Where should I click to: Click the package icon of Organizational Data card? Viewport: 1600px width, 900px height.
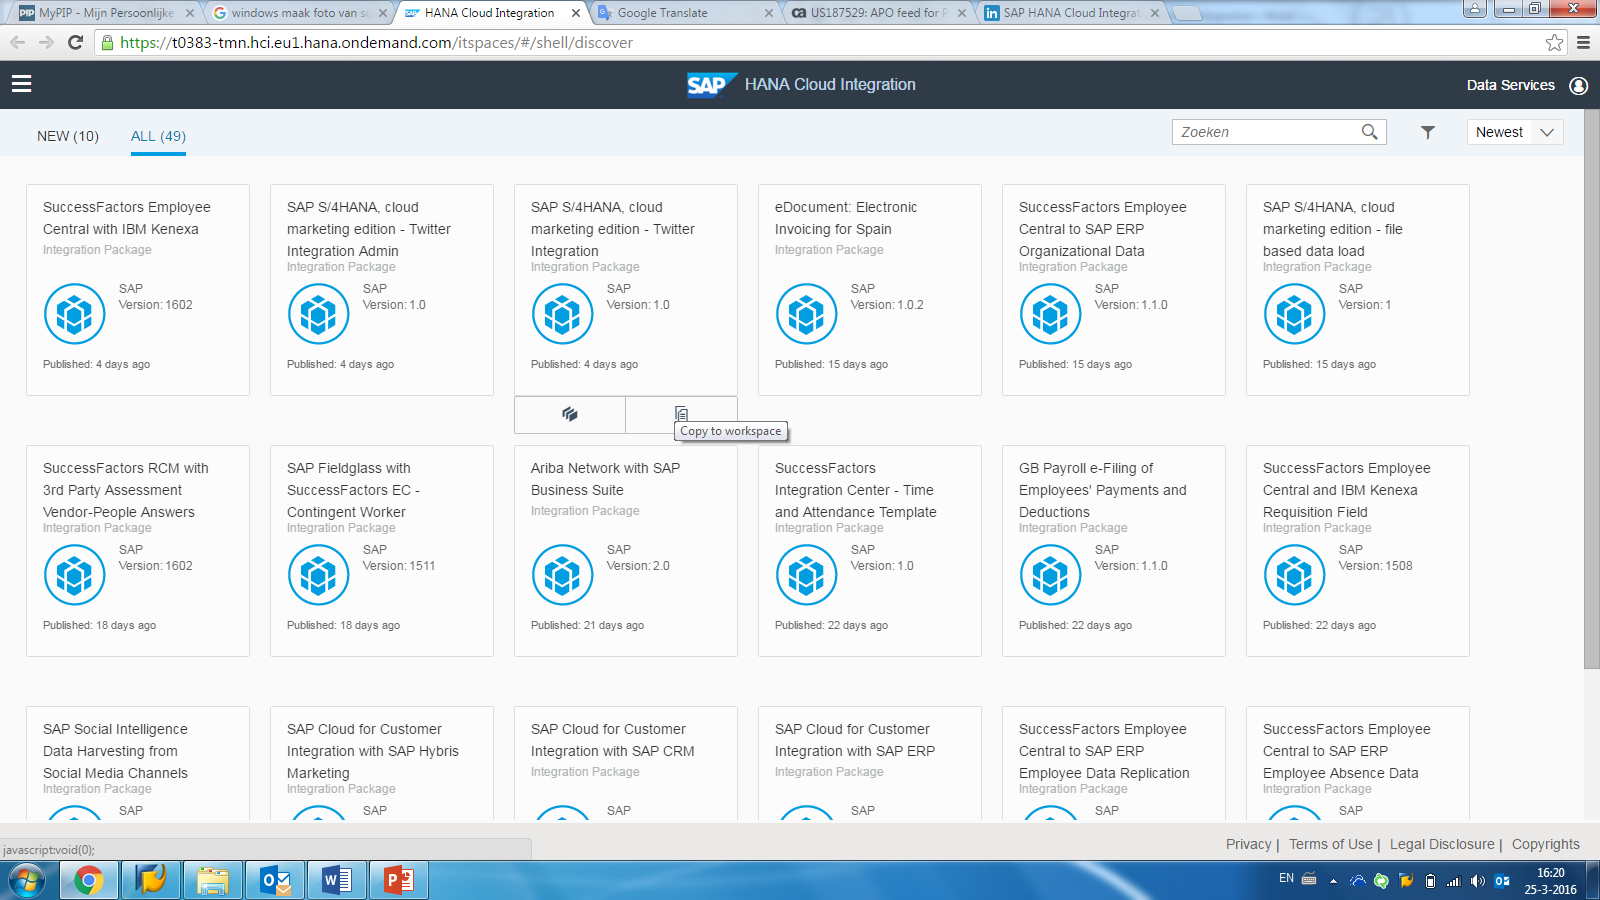point(1051,314)
